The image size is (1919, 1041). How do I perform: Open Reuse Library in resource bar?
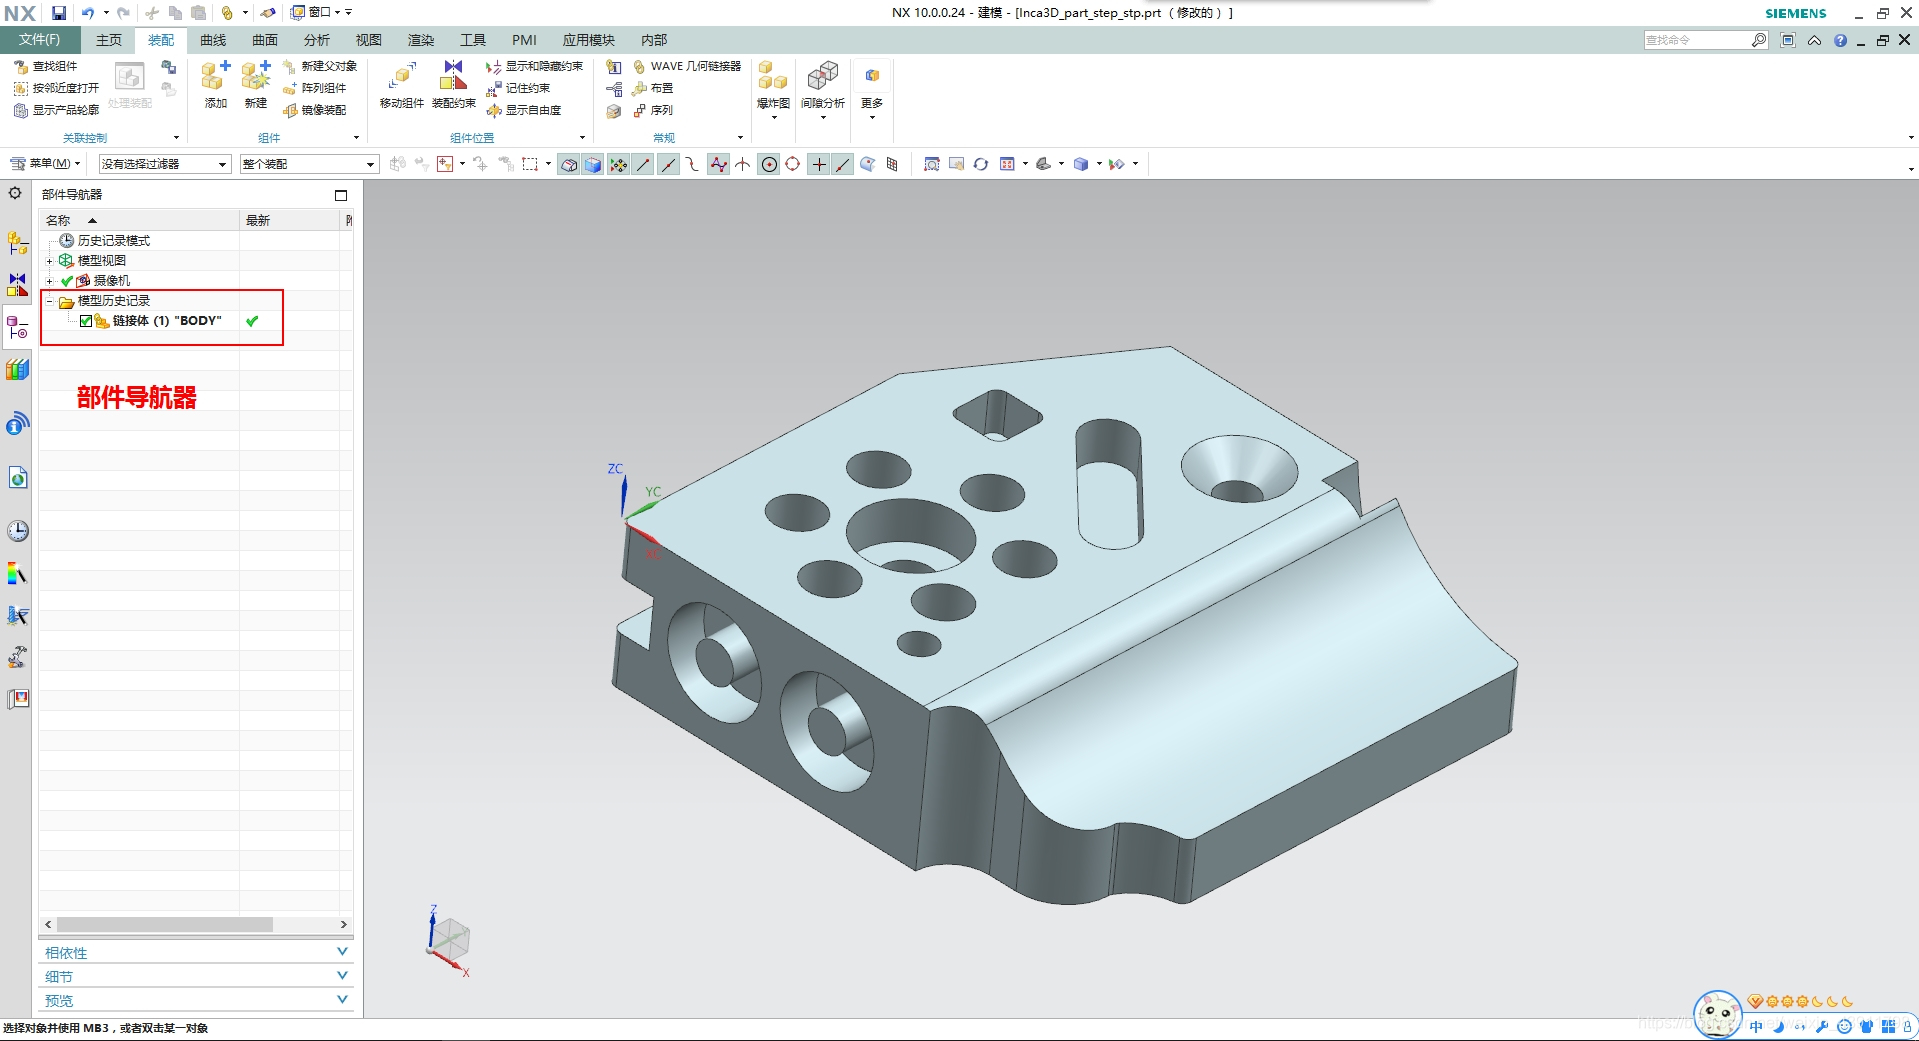click(18, 369)
